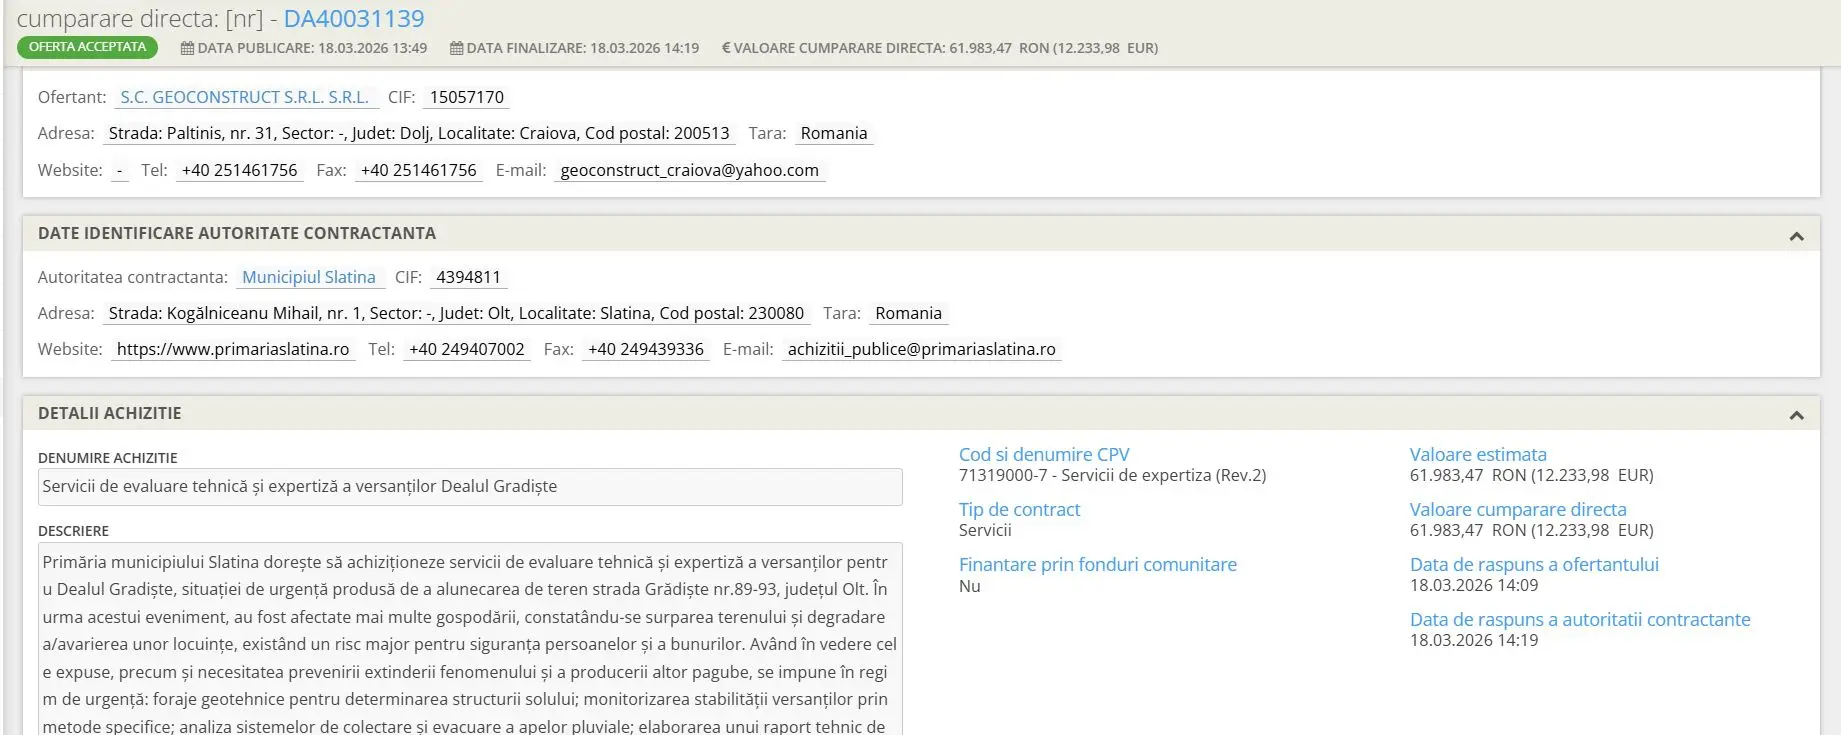This screenshot has width=1841, height=735.
Task: Click the calendar icon beside DATA PUBLICARE
Action: (x=187, y=48)
